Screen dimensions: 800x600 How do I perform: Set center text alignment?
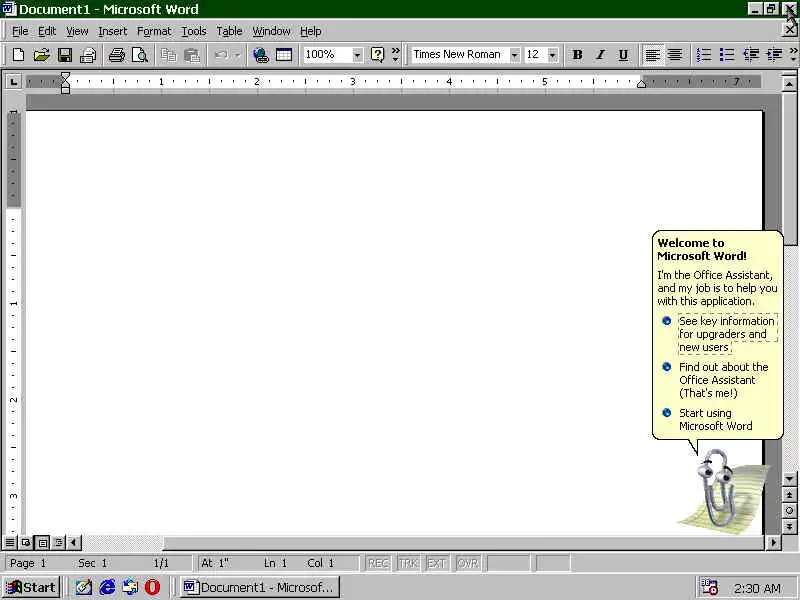[675, 55]
